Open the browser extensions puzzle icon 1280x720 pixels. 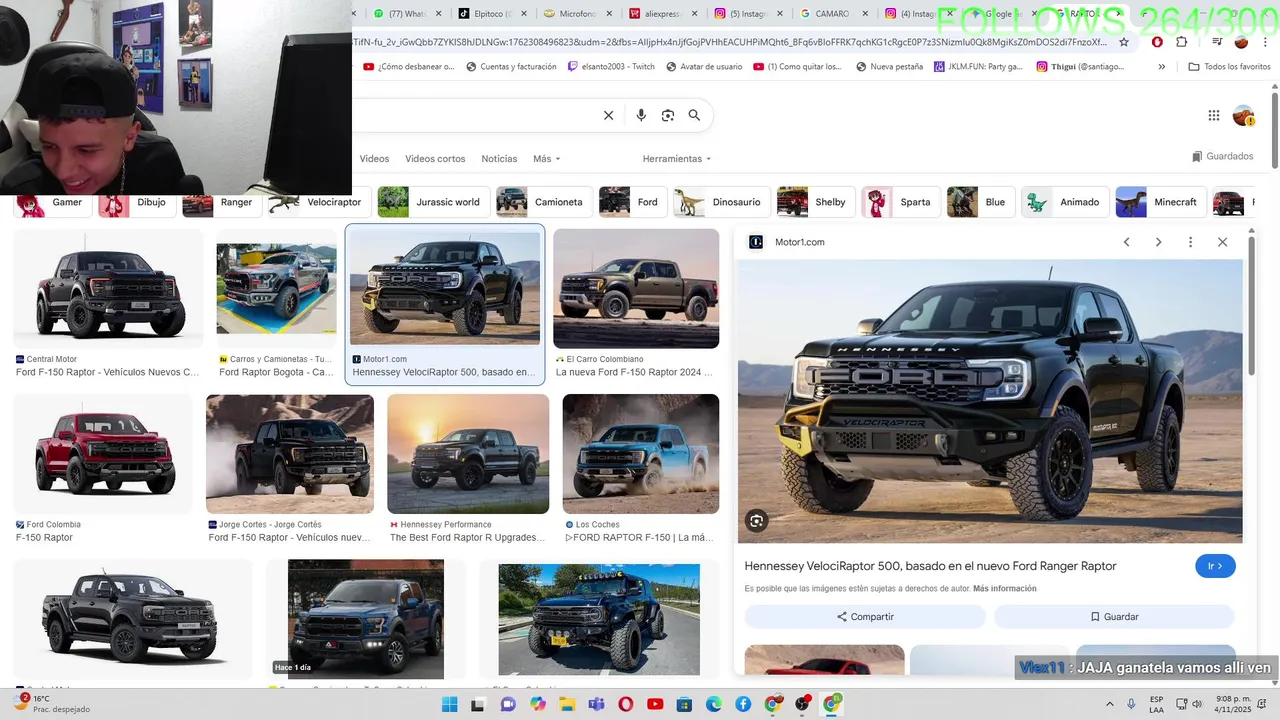point(1182,42)
